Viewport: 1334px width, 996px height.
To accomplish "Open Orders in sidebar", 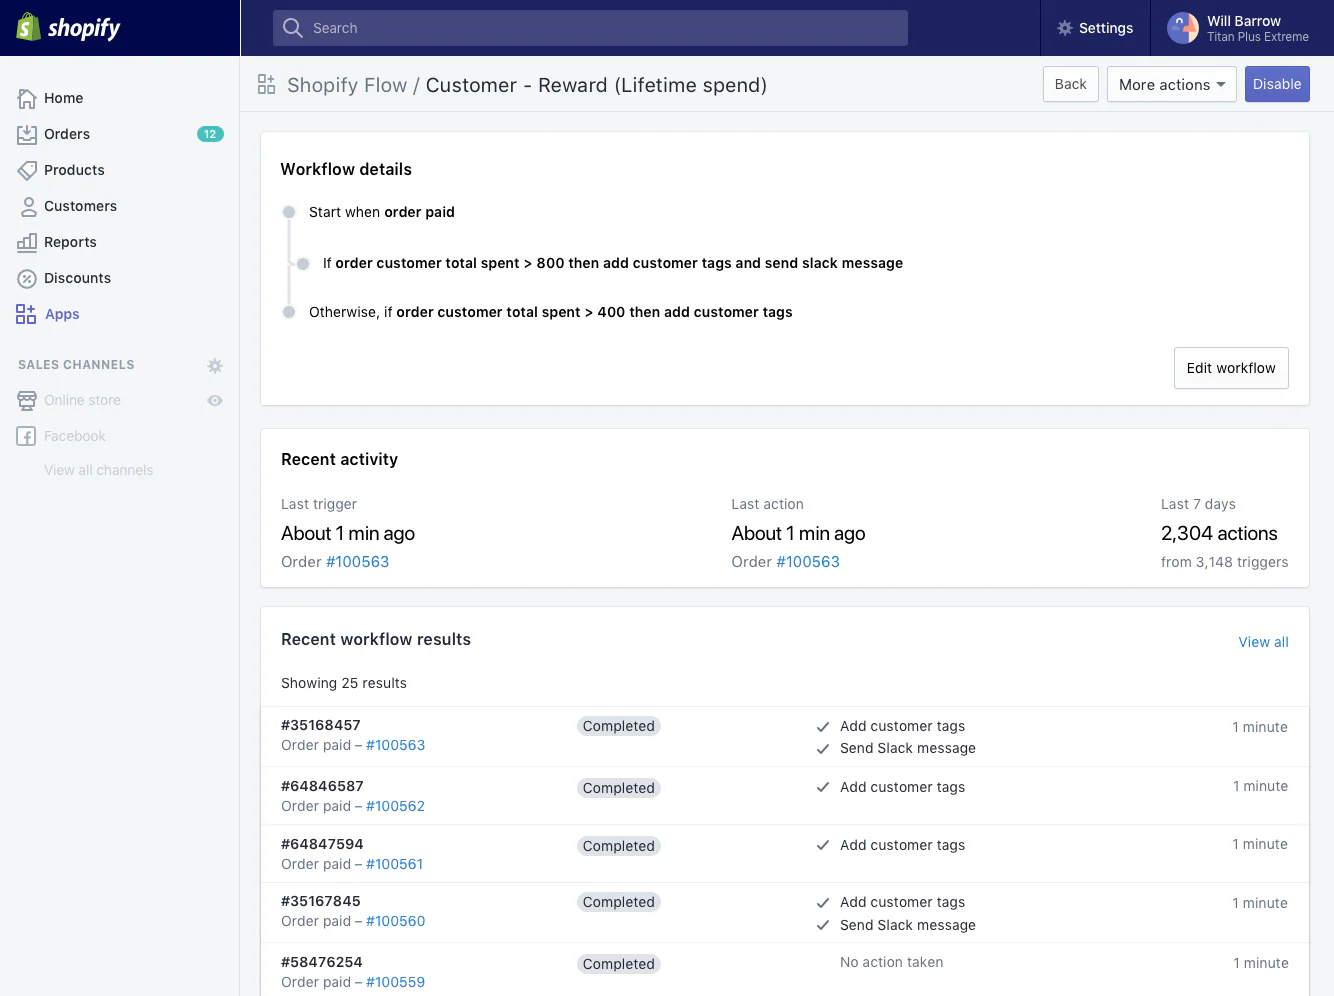I will tap(67, 134).
